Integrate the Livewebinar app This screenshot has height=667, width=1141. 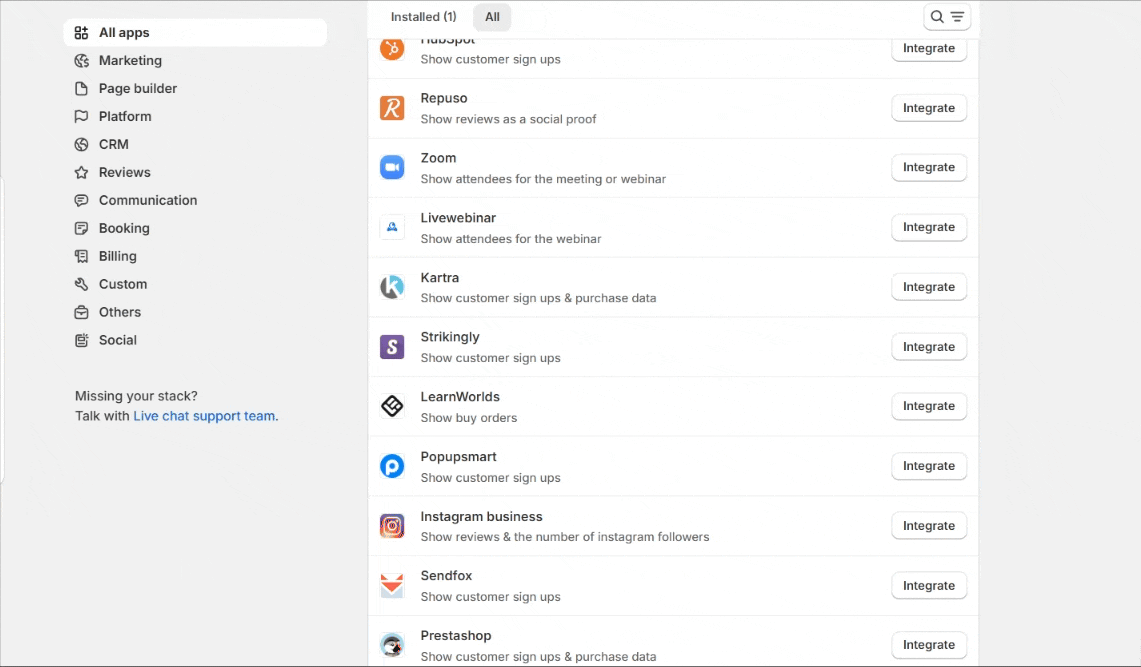click(x=929, y=227)
